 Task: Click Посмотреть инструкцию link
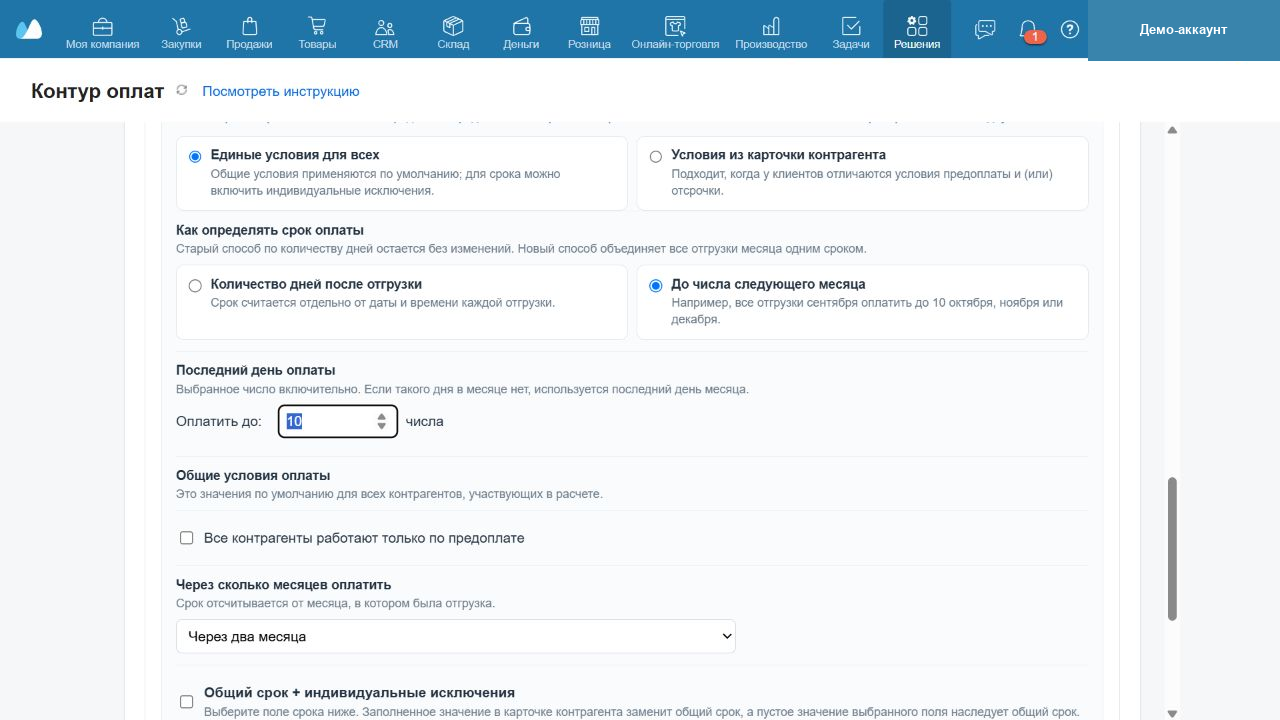(x=281, y=91)
